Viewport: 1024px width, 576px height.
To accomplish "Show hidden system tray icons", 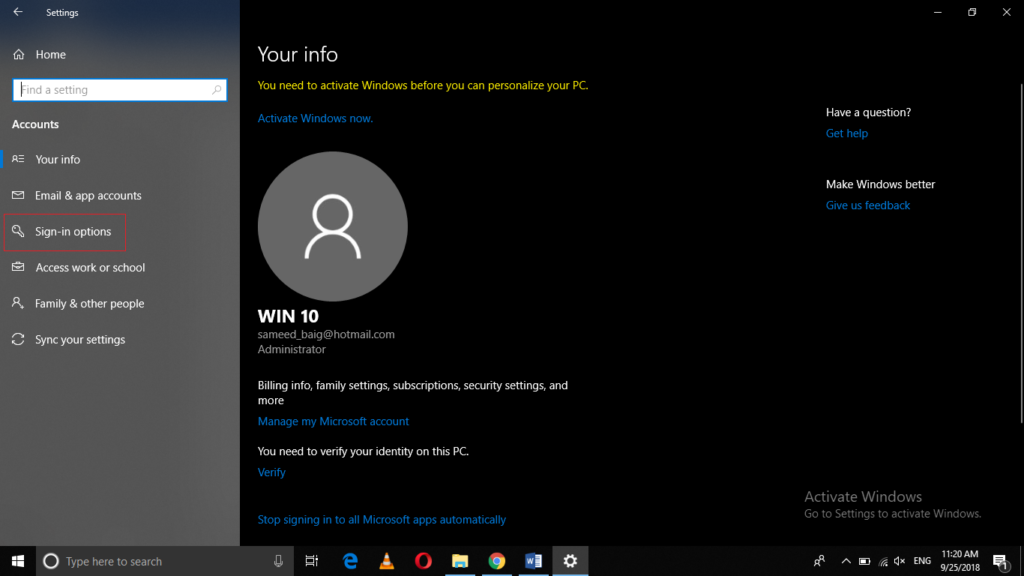I will click(x=846, y=561).
